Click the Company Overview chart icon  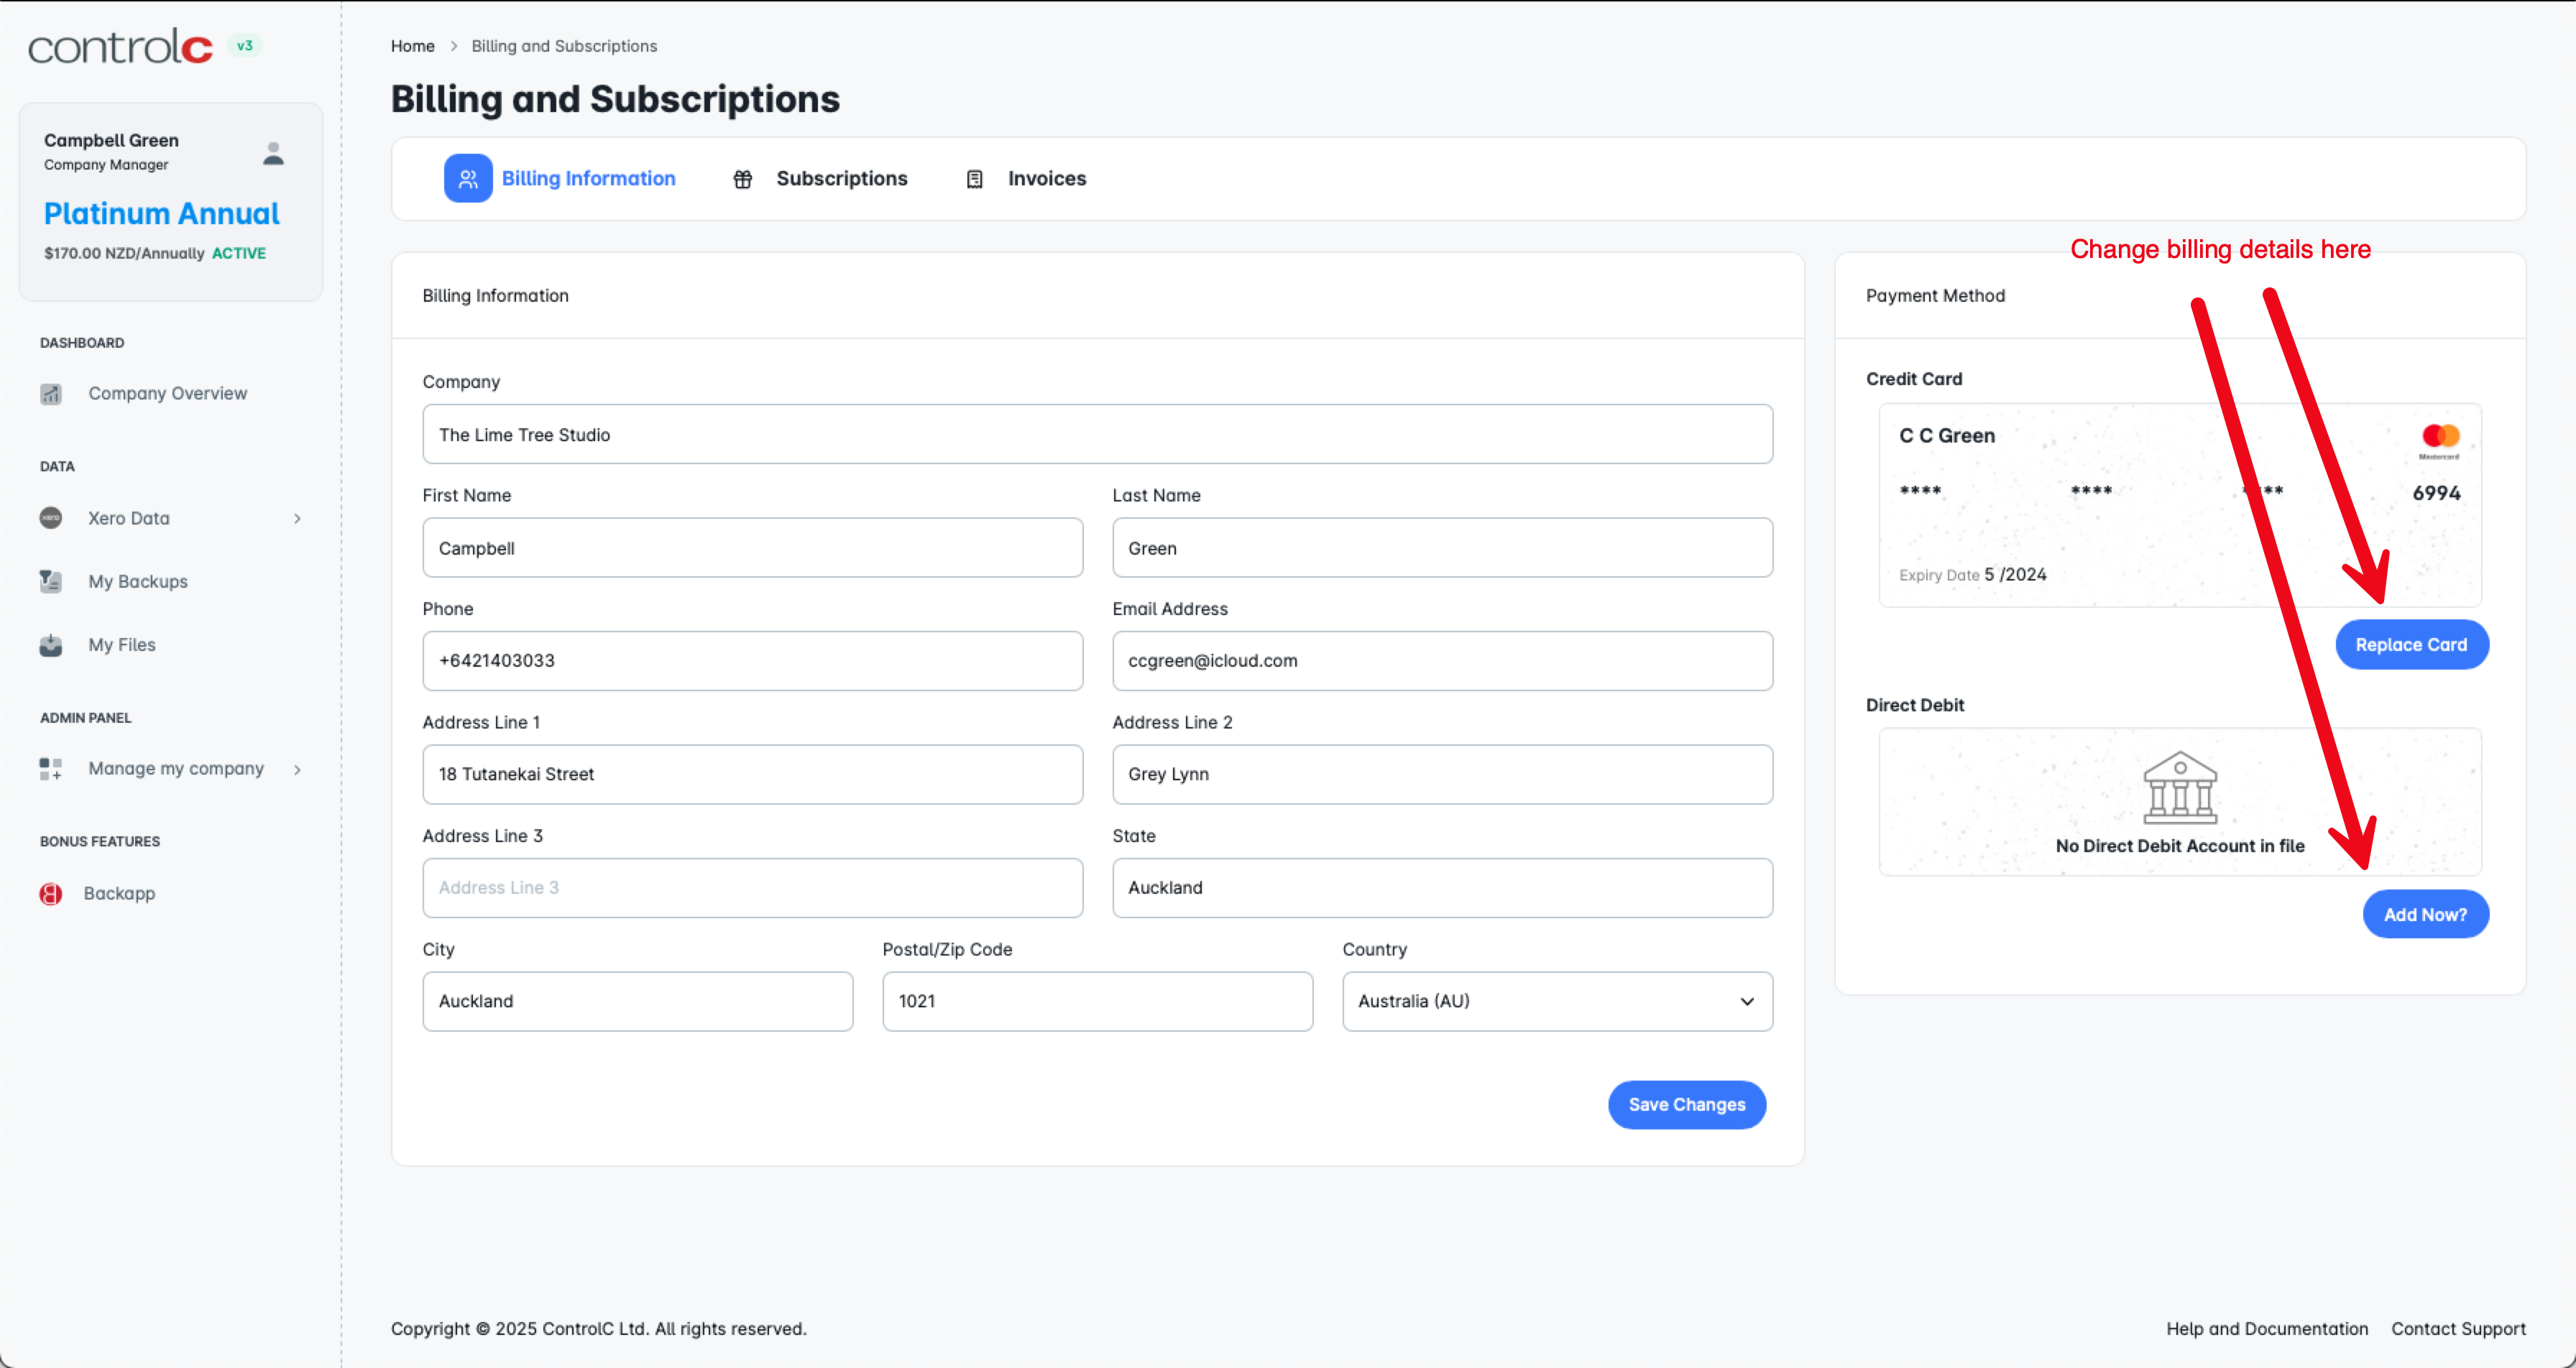[51, 394]
